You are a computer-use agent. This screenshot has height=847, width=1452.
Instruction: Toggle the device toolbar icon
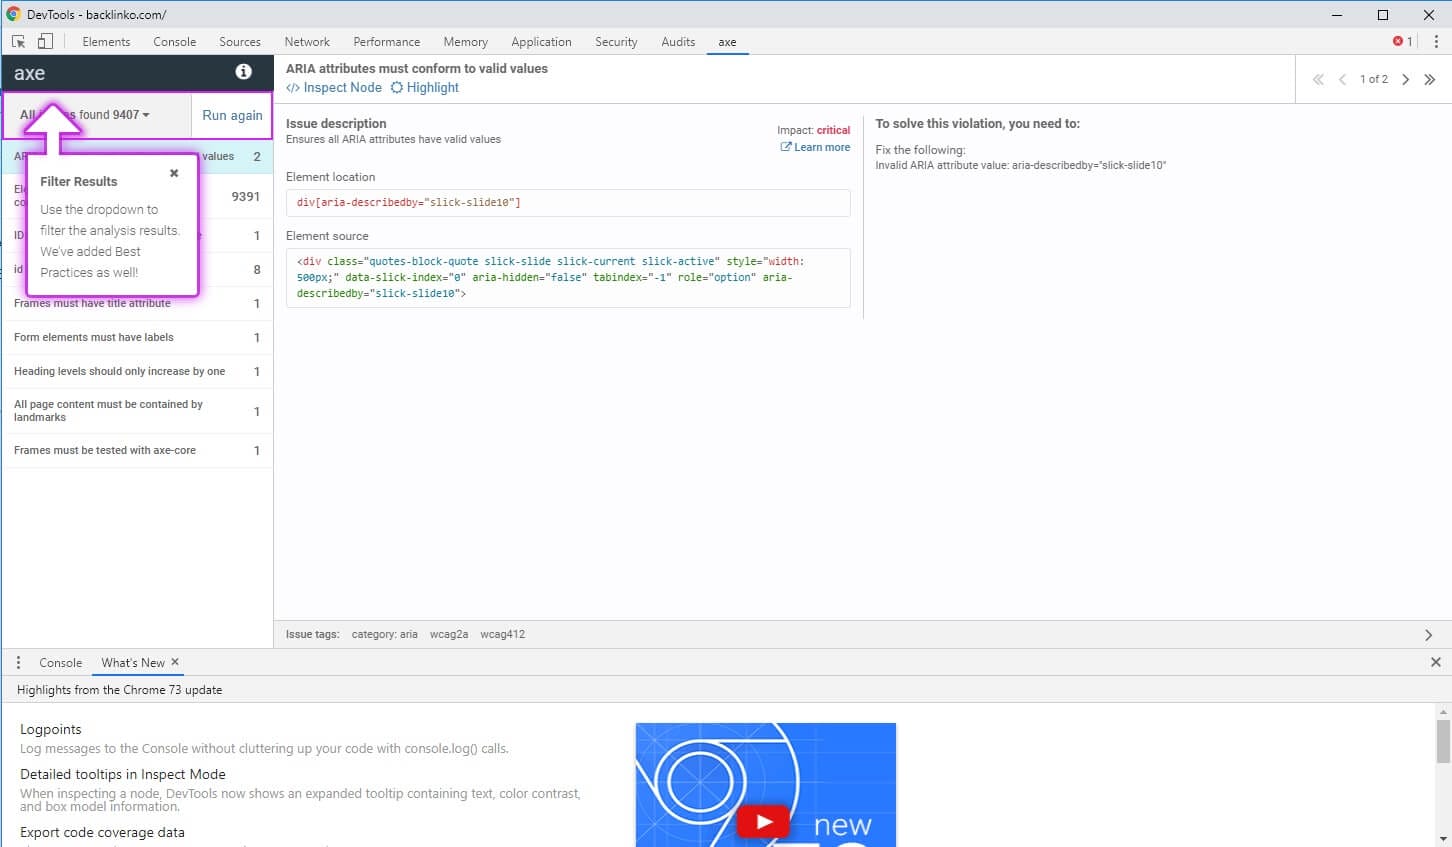click(45, 41)
